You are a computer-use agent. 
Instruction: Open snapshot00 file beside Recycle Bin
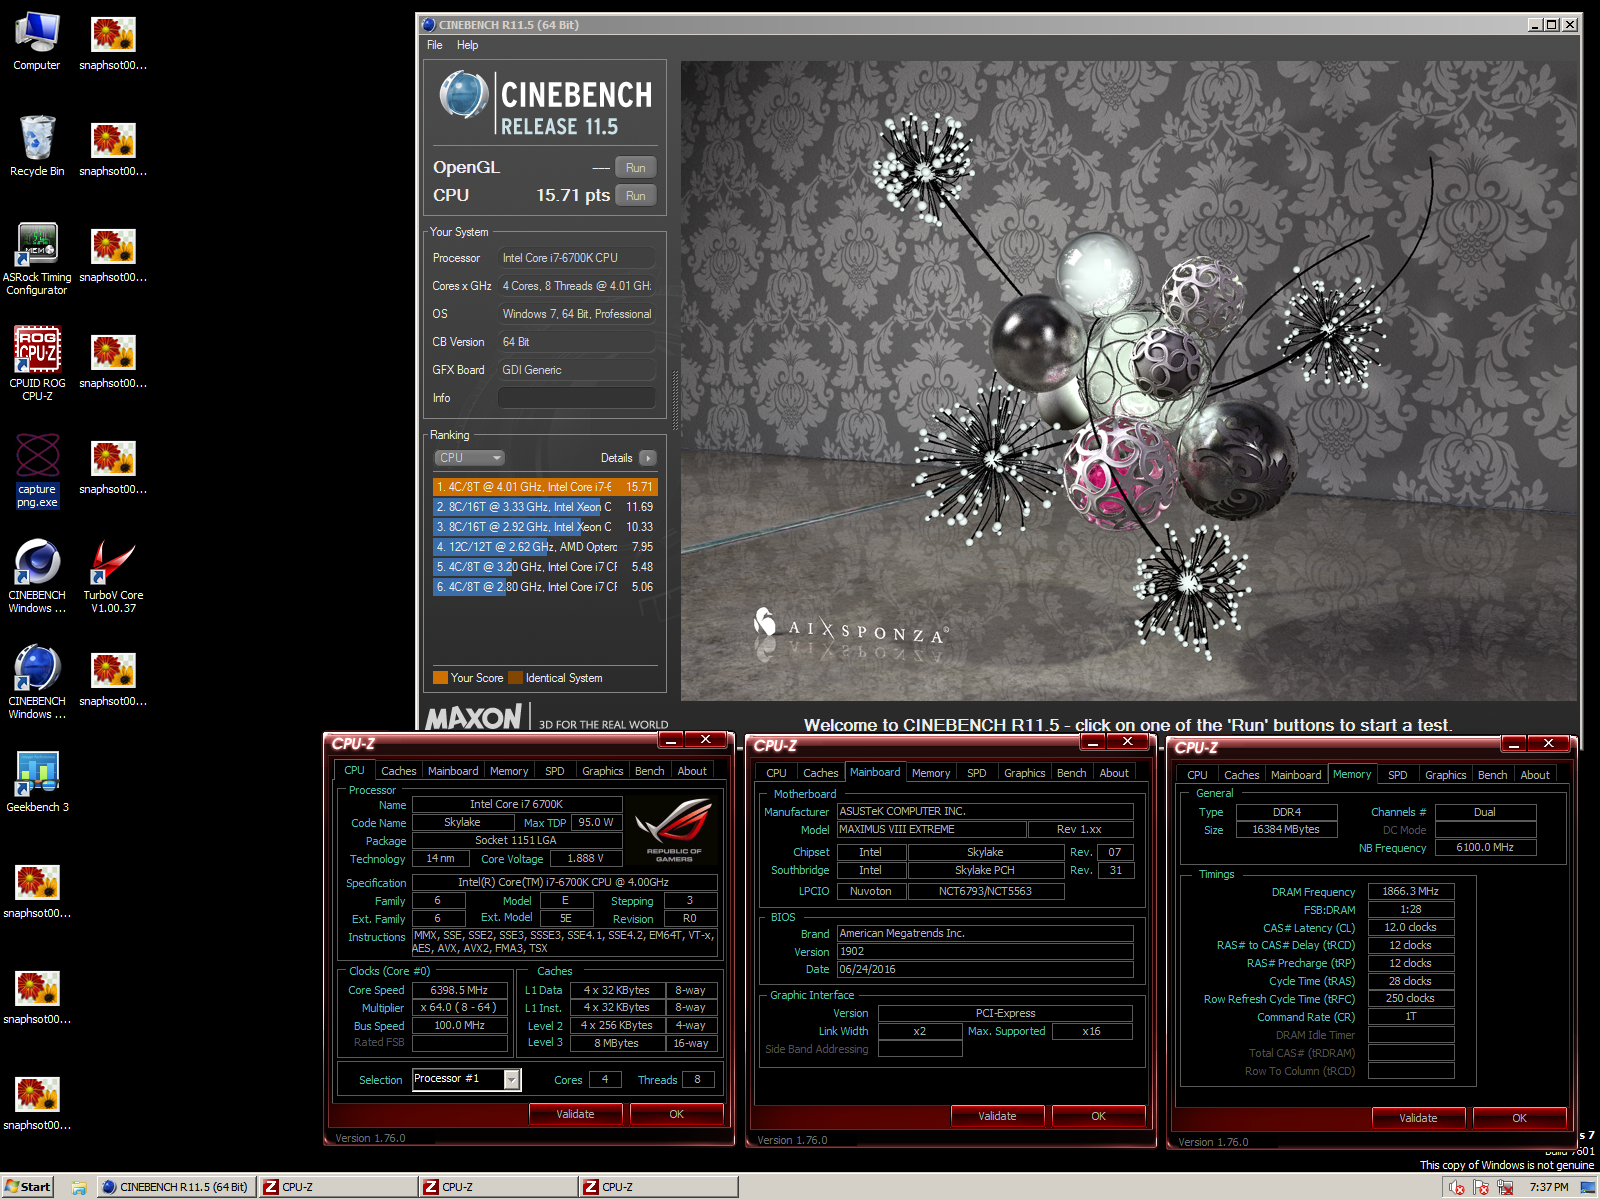coord(113,148)
